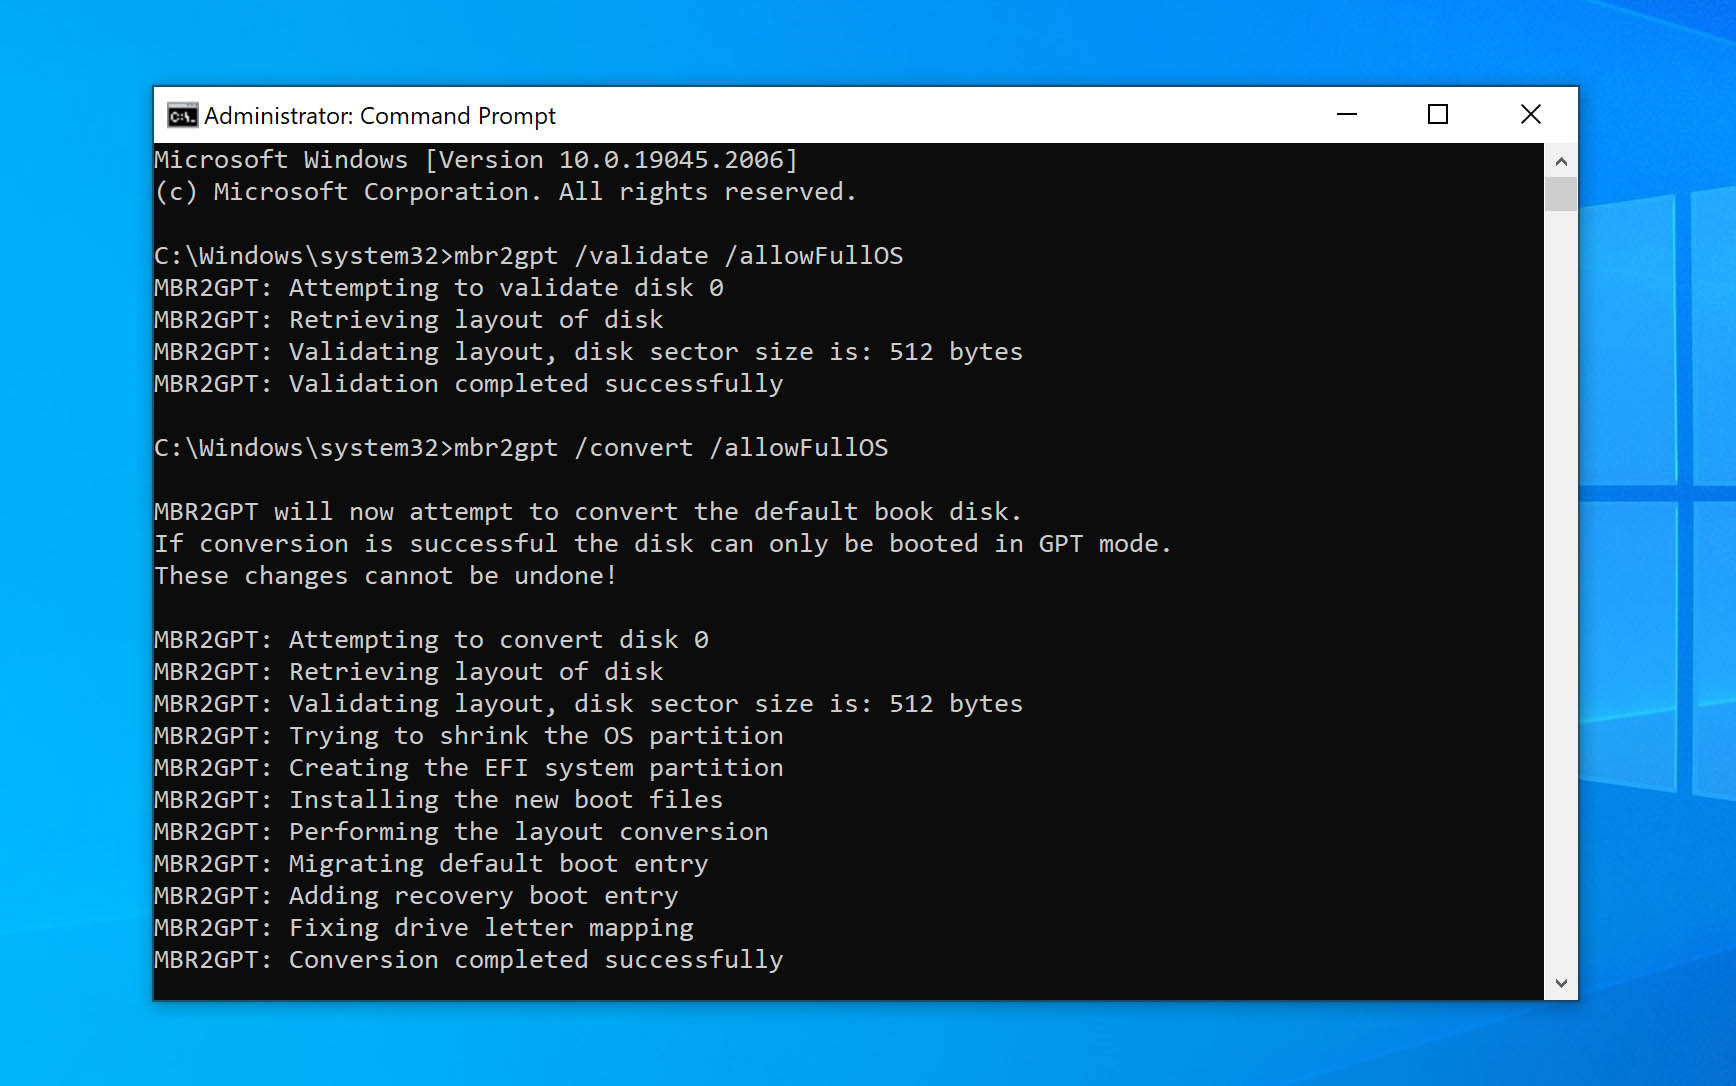
Task: Click the first 'Retrieving layout of disk' line
Action: pyautogui.click(x=409, y=320)
